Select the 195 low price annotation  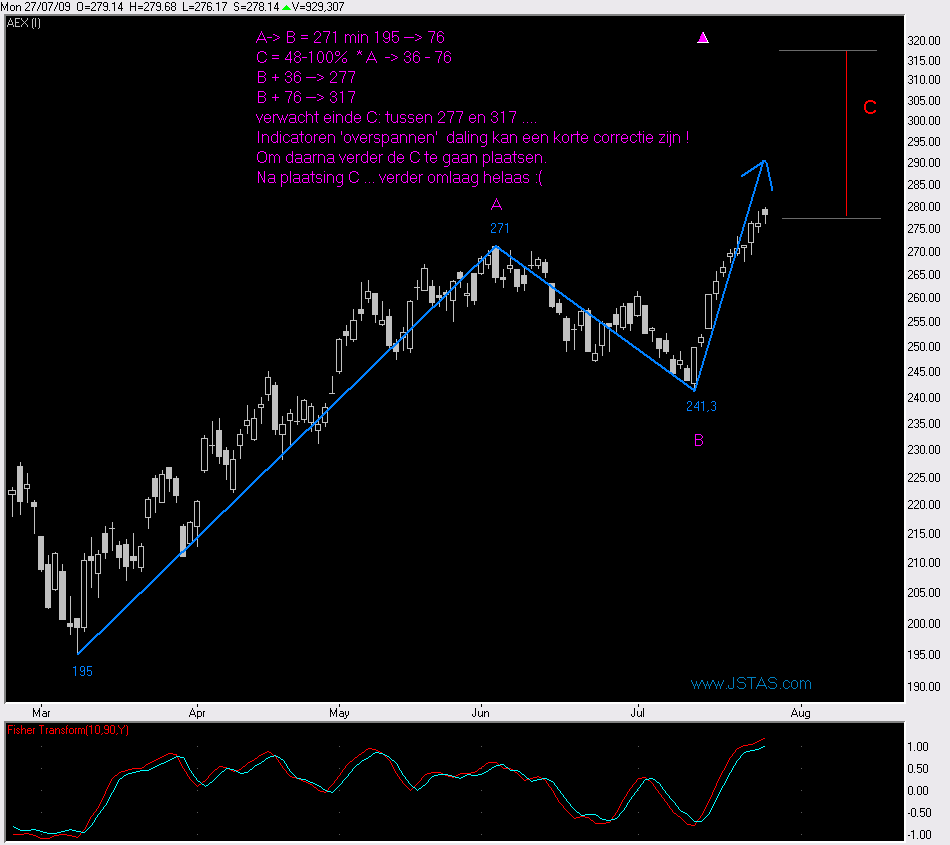[82, 671]
